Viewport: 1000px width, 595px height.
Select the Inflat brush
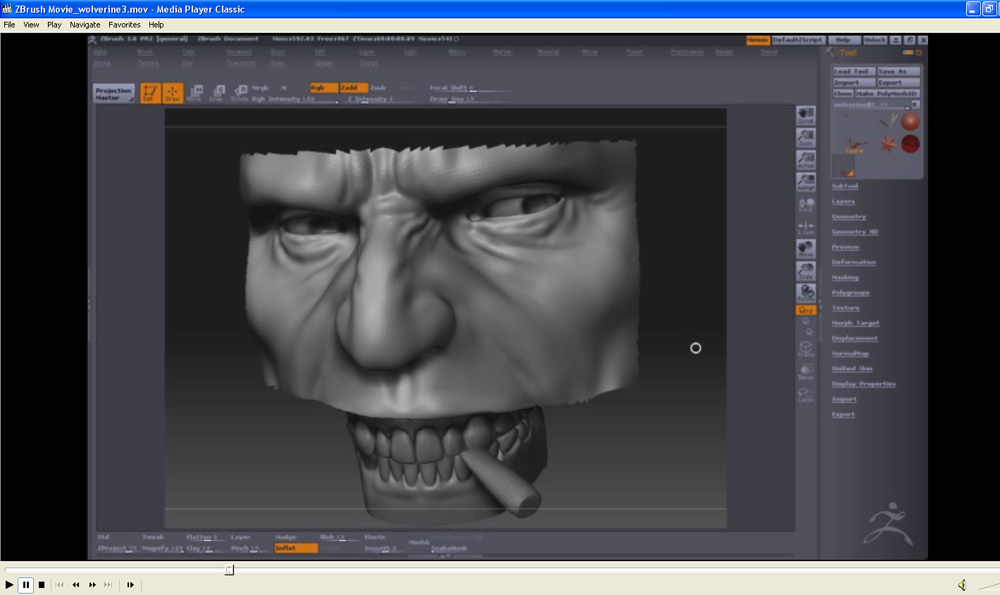click(x=296, y=548)
